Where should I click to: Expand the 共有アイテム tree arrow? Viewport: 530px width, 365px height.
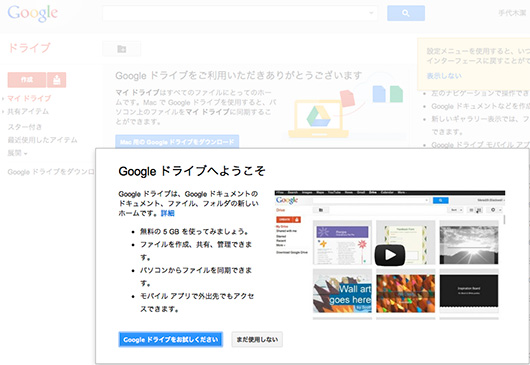tap(3, 112)
